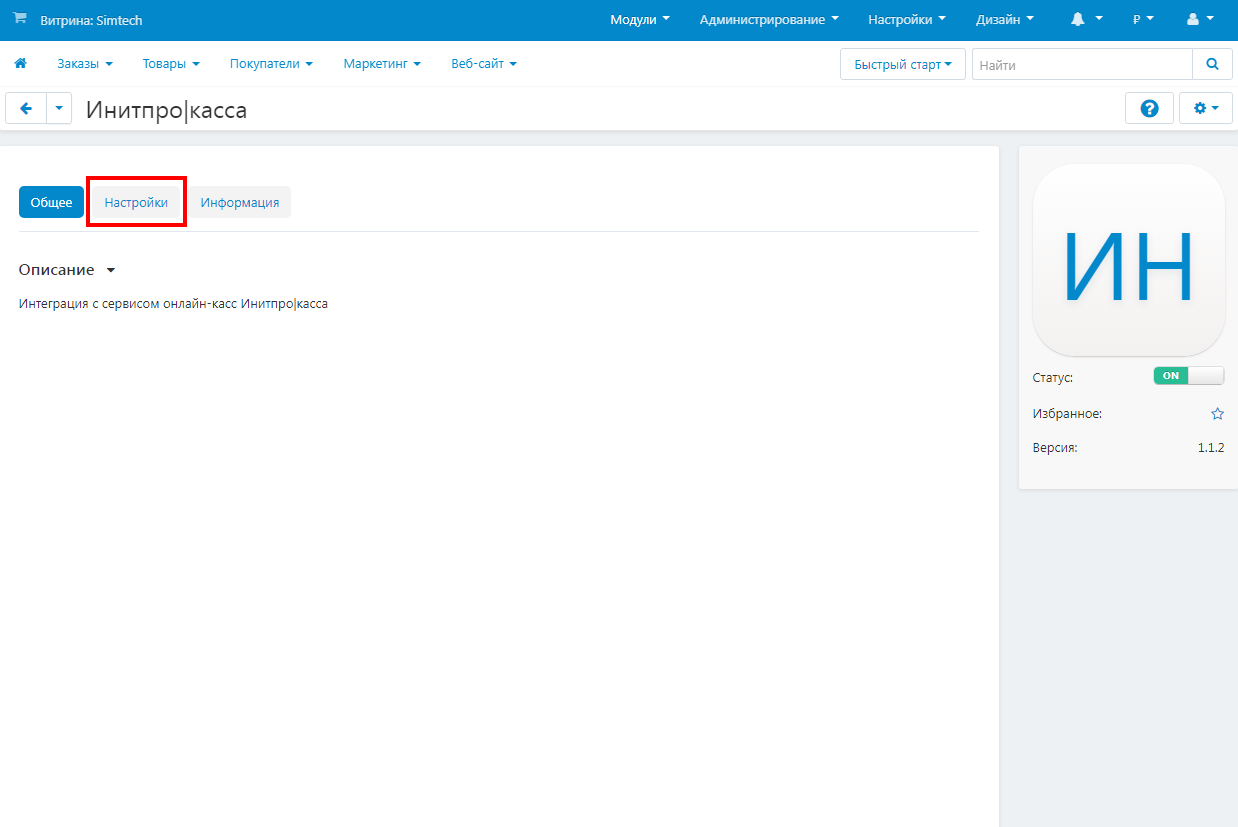Go to the home dashboard icon
Image resolution: width=1238 pixels, height=827 pixels.
[x=20, y=63]
